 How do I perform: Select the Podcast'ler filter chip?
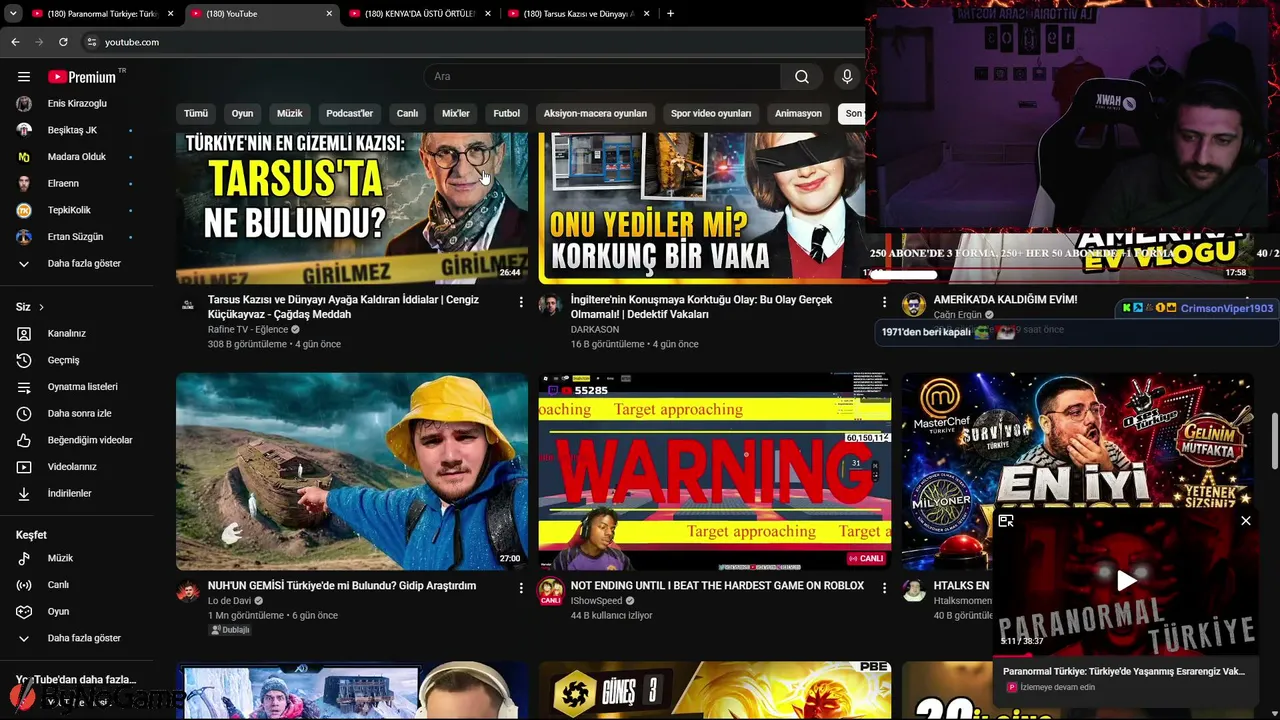(x=350, y=113)
